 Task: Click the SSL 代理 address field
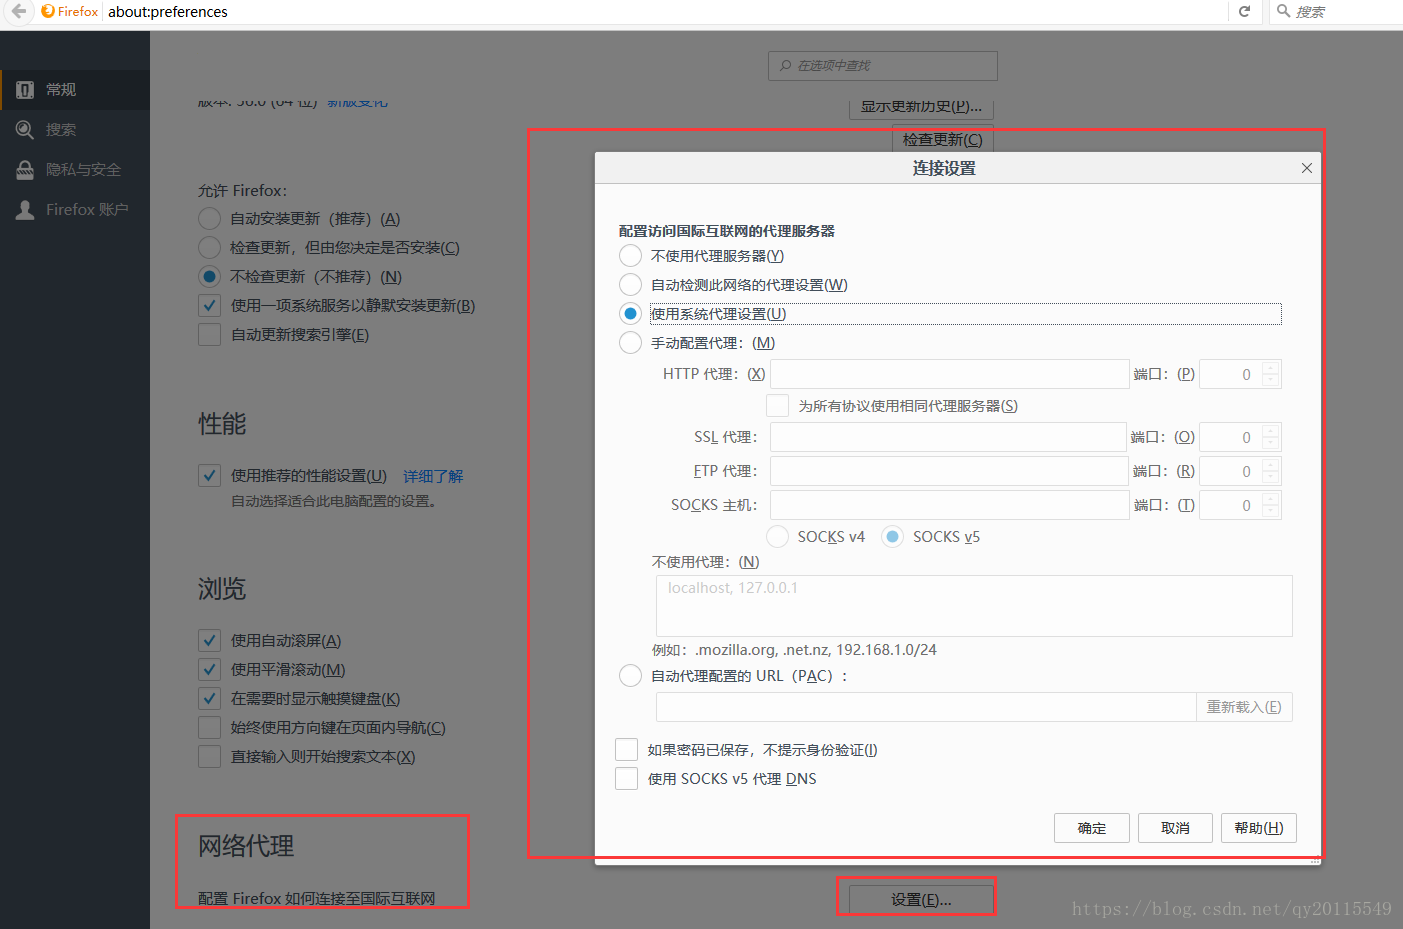[x=950, y=437]
